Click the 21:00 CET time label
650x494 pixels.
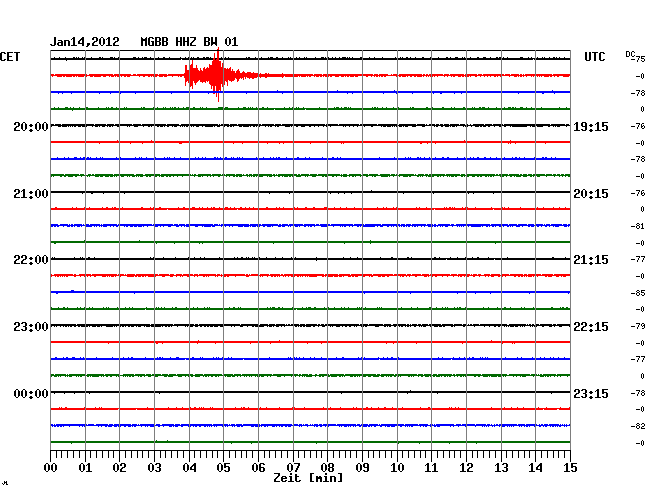click(x=31, y=194)
